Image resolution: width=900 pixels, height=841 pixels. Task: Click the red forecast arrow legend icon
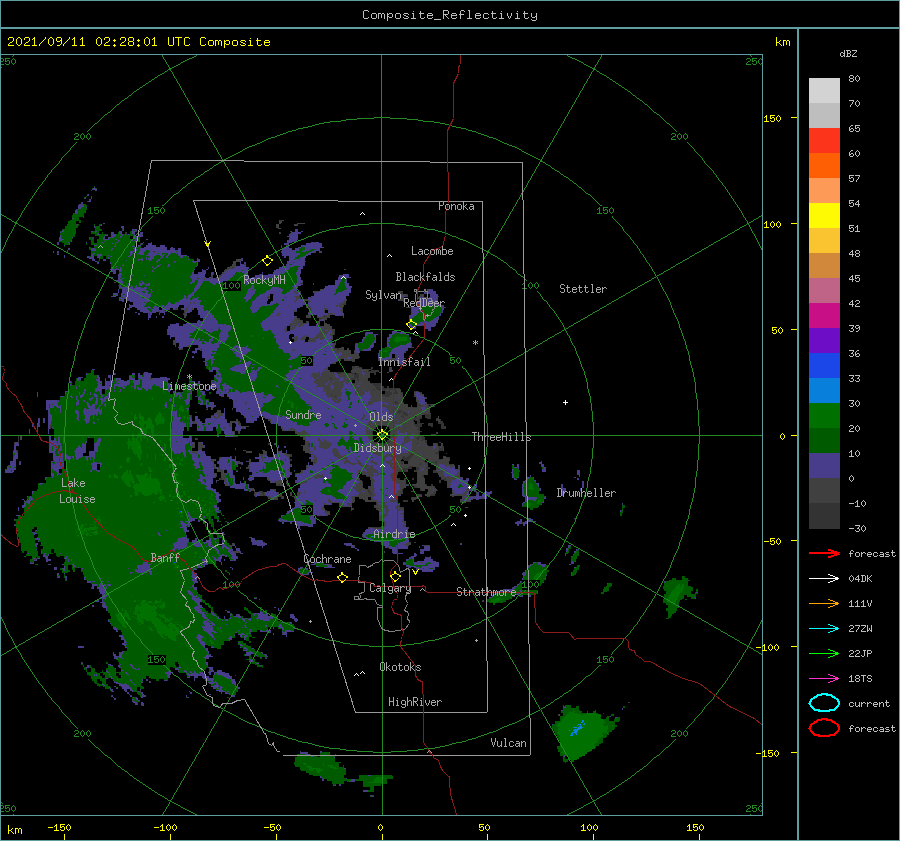click(x=824, y=553)
